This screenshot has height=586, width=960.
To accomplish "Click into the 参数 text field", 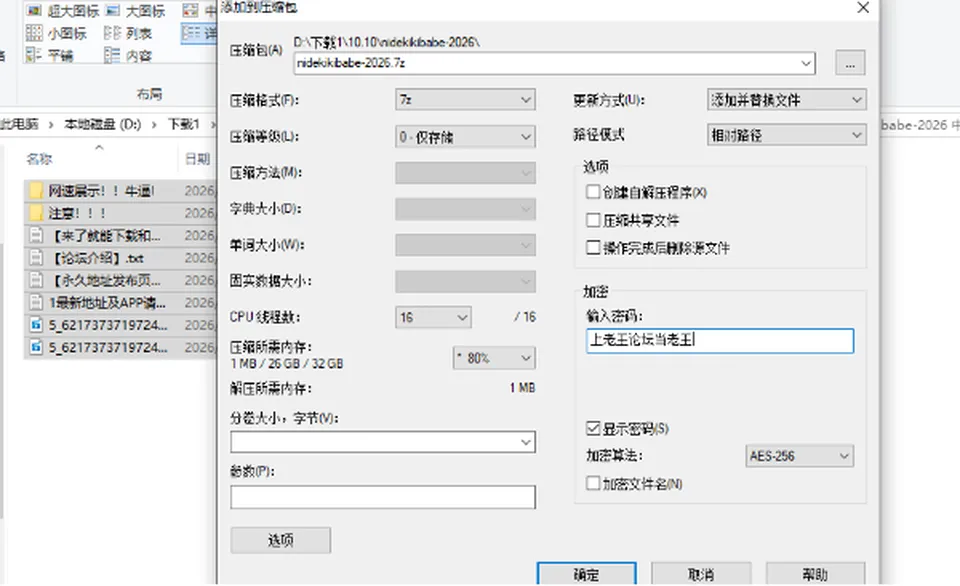I will (x=383, y=497).
